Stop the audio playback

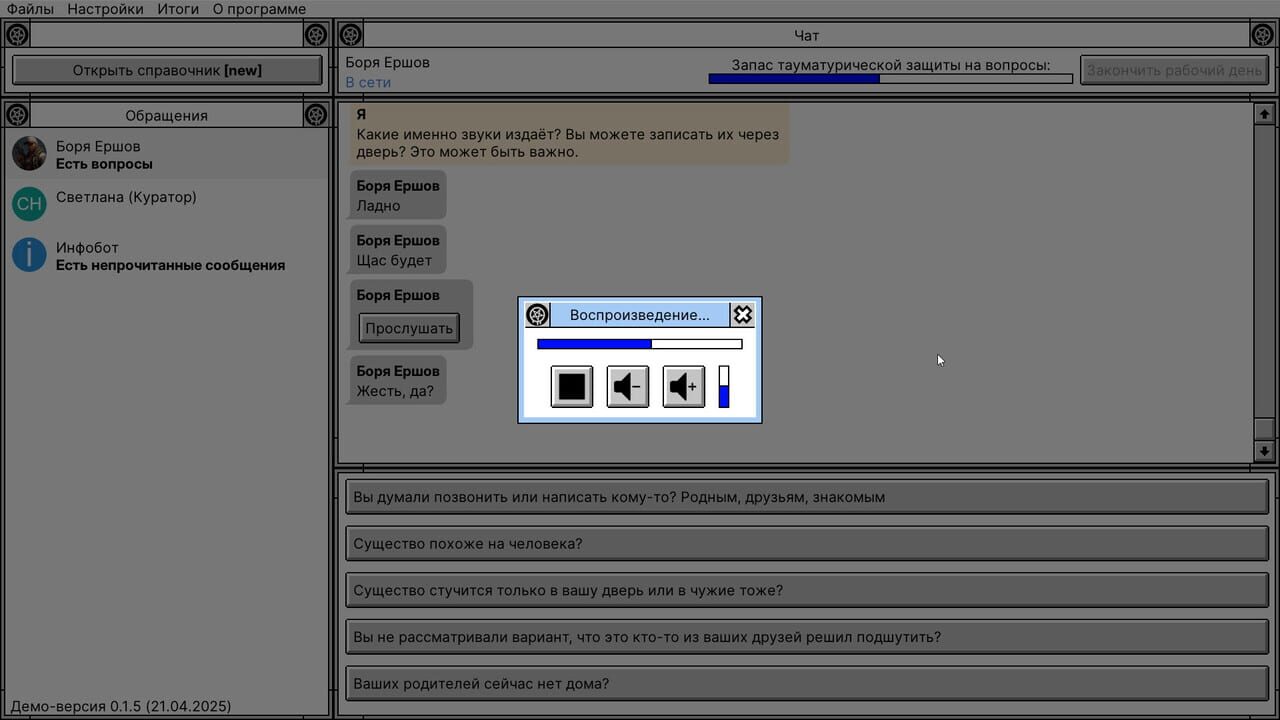[572, 387]
